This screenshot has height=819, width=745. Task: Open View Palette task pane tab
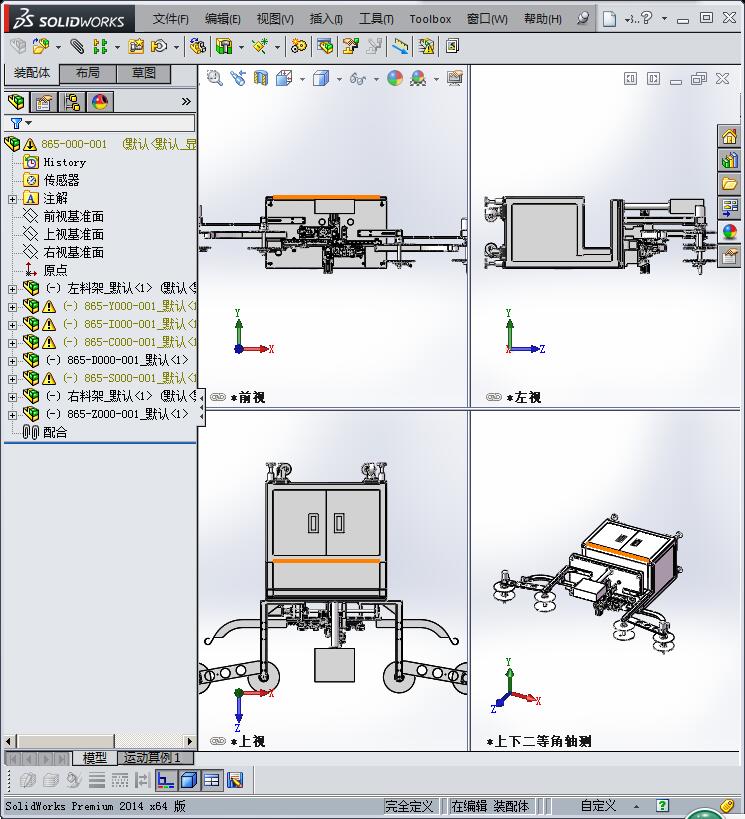pos(729,208)
